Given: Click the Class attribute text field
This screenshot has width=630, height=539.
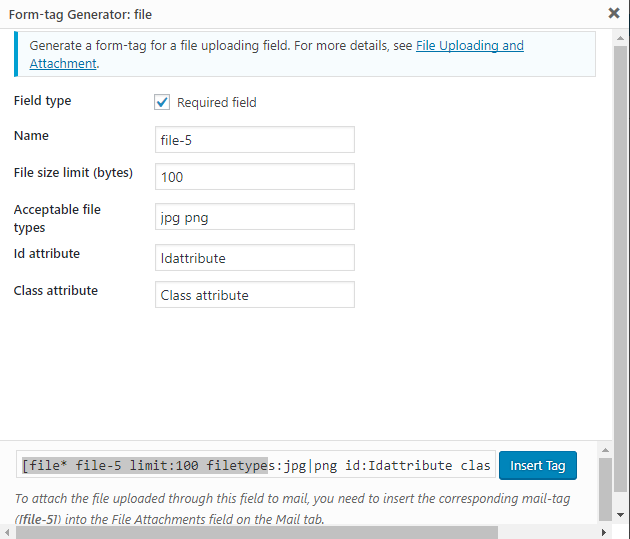Looking at the screenshot, I should click(255, 295).
